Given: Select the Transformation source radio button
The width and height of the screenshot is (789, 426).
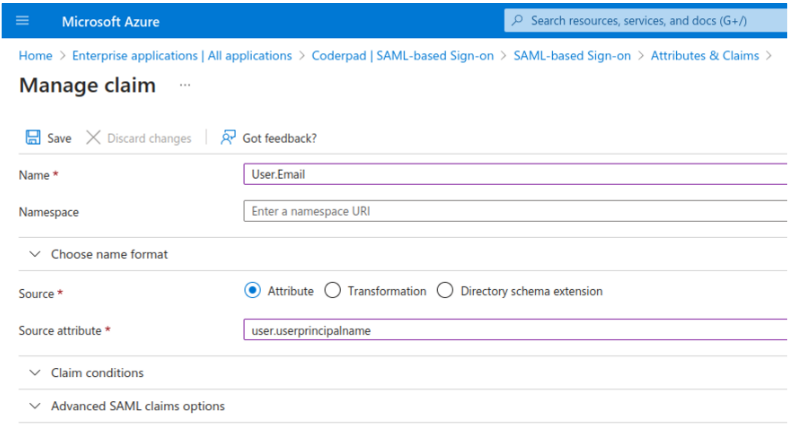Looking at the screenshot, I should [333, 291].
